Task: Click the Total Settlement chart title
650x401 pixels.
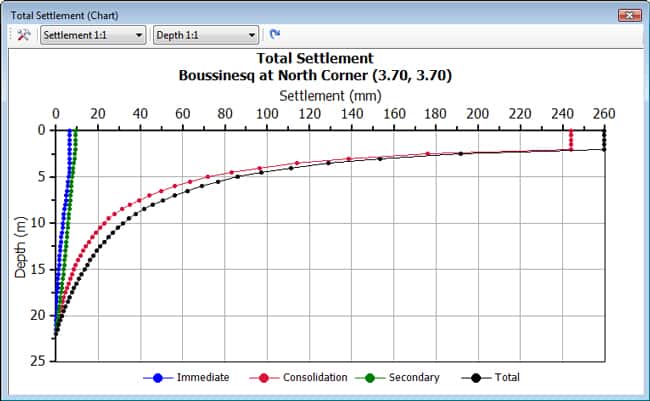Action: [x=315, y=58]
